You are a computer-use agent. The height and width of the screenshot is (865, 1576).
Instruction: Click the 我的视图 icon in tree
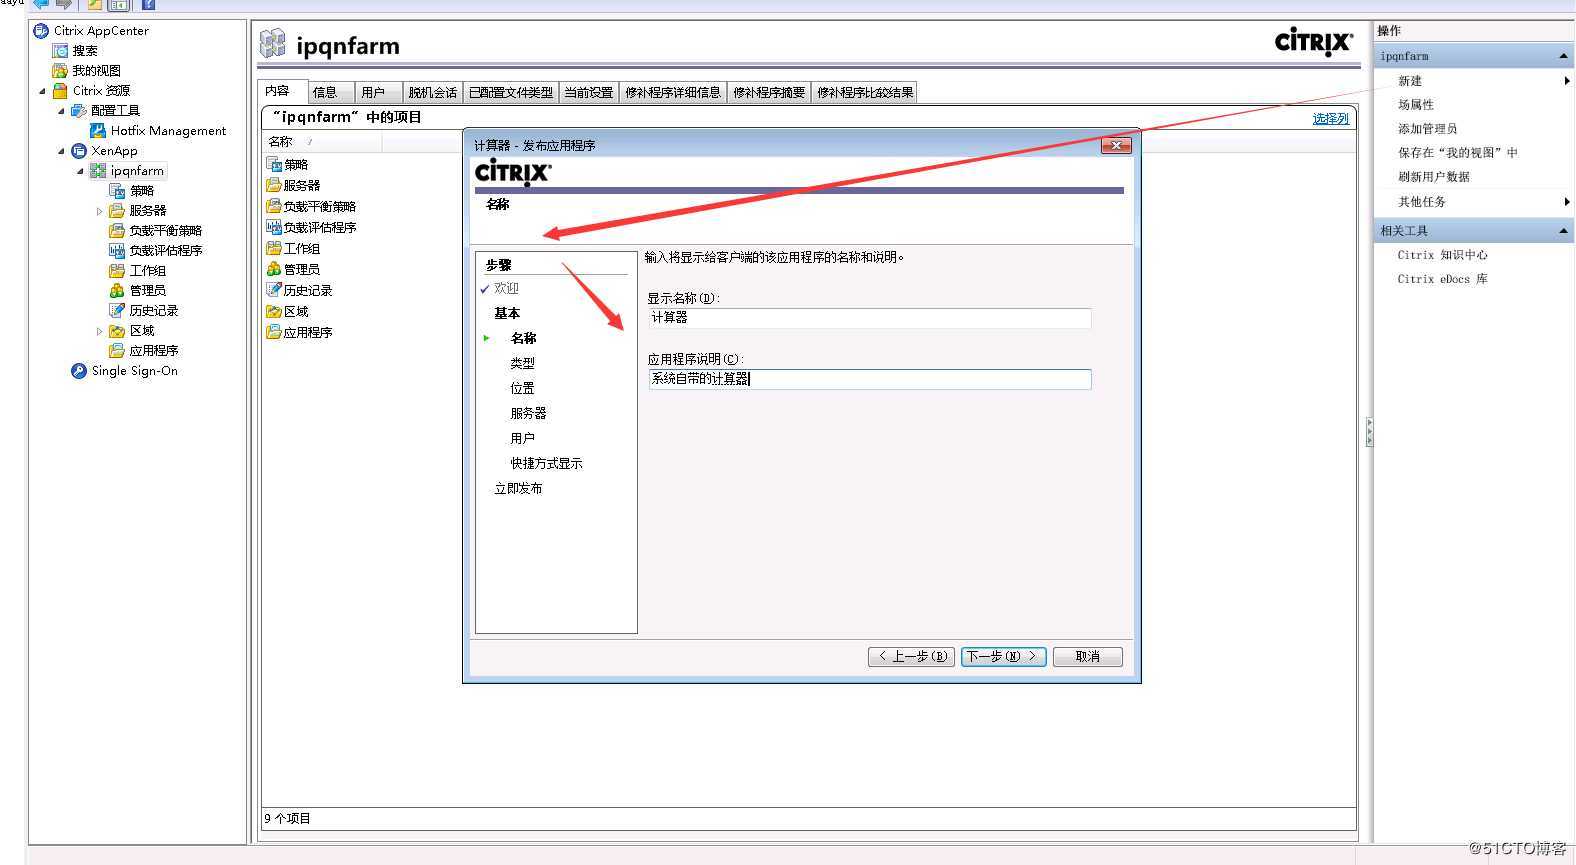pyautogui.click(x=60, y=70)
